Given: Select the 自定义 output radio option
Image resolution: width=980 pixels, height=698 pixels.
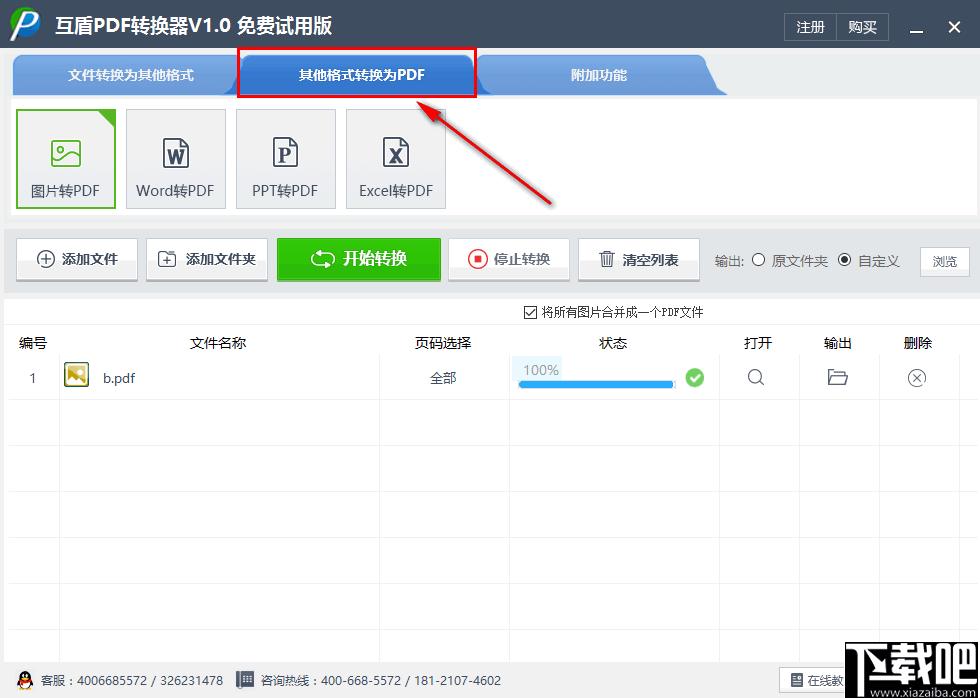Looking at the screenshot, I should (x=844, y=260).
